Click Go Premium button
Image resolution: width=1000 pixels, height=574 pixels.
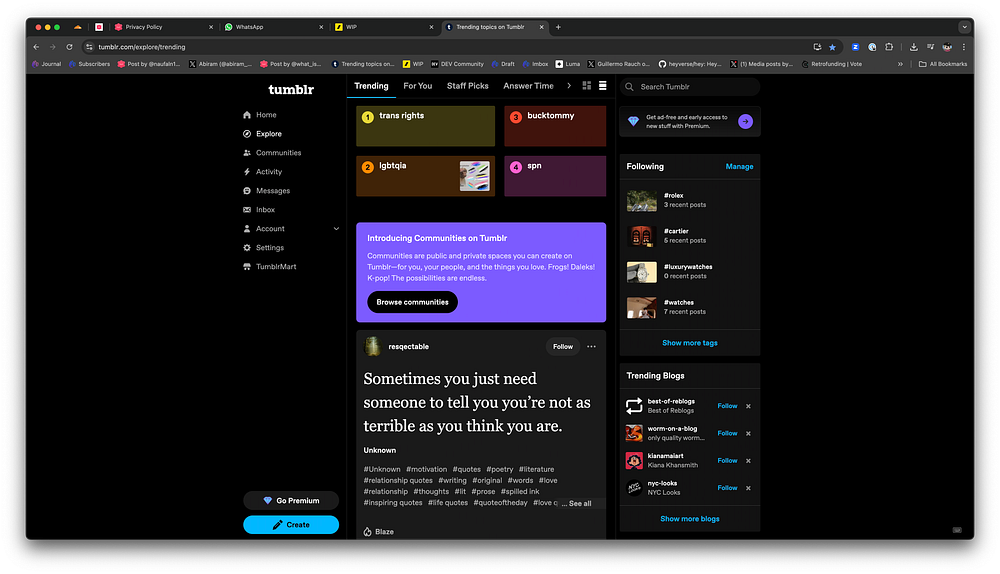coord(291,501)
